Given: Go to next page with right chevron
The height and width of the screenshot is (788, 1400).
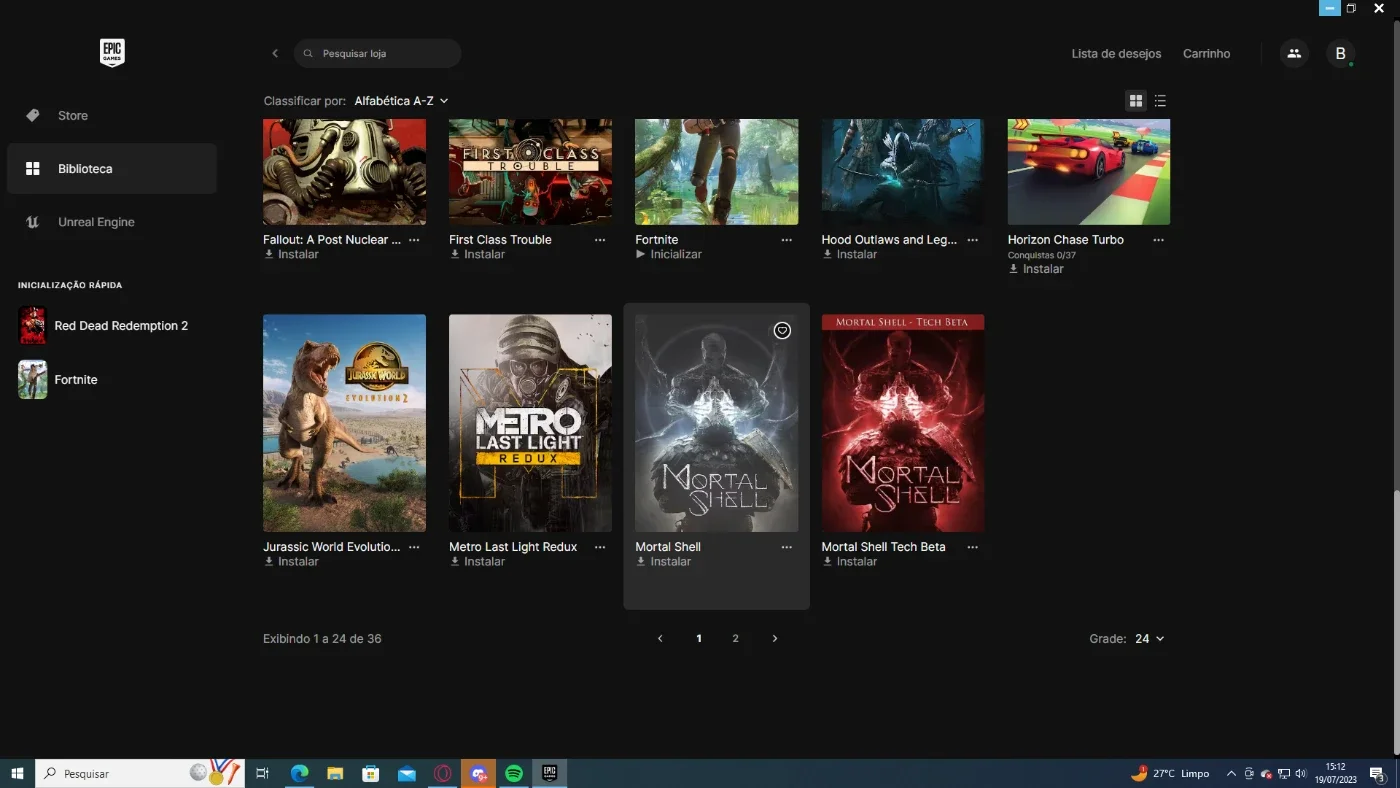Looking at the screenshot, I should pyautogui.click(x=775, y=639).
